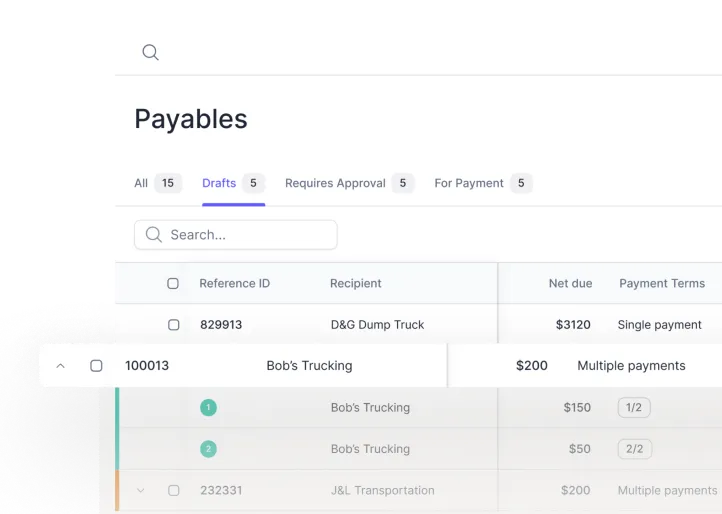The width and height of the screenshot is (722, 514).
Task: Switch to the Drafts tab
Action: coord(233,183)
